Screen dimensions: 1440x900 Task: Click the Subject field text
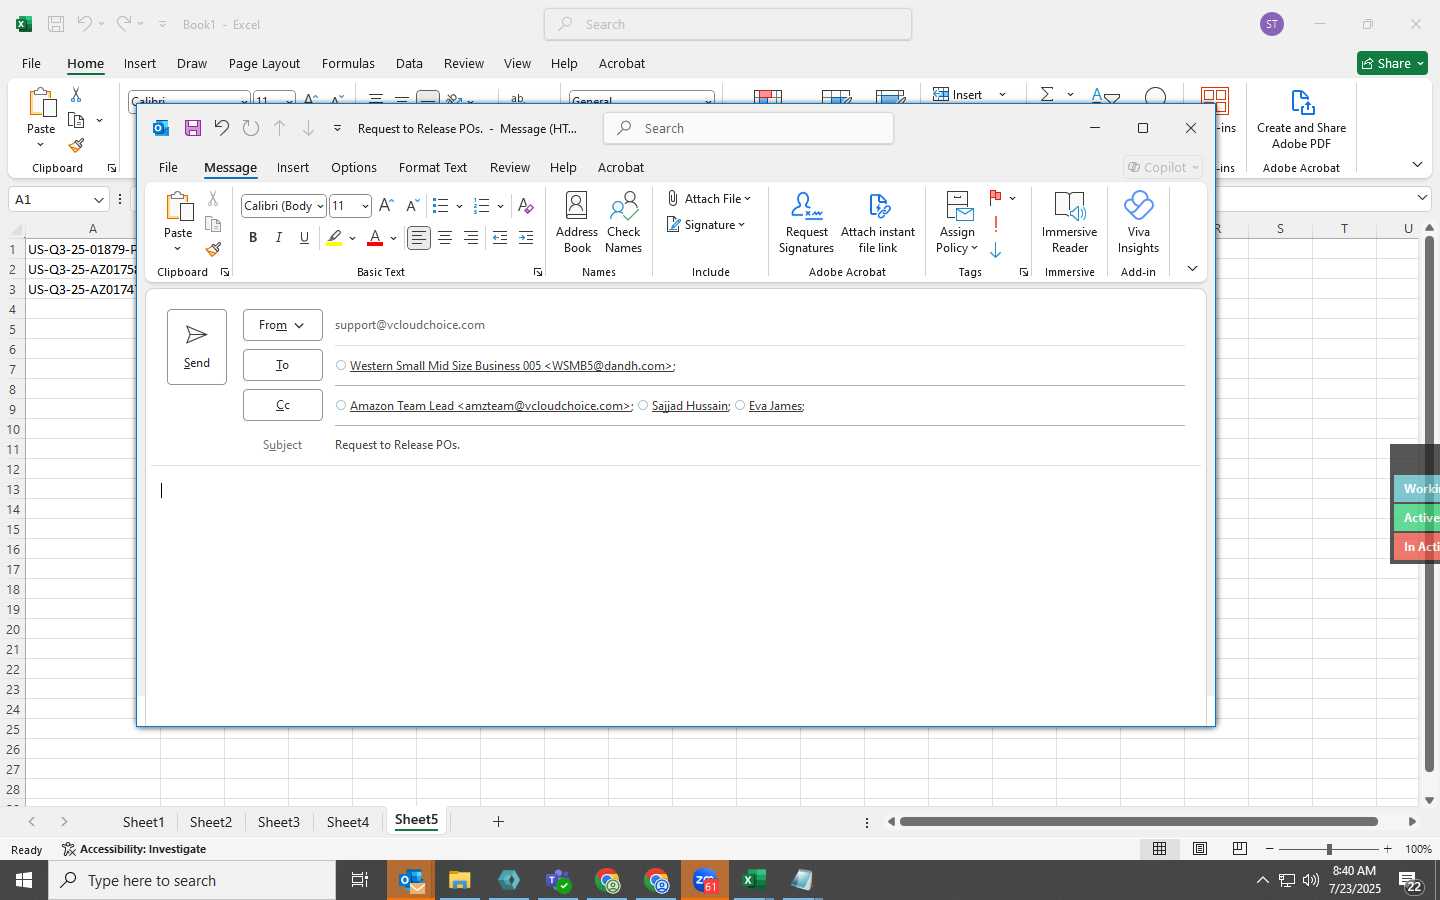point(397,445)
